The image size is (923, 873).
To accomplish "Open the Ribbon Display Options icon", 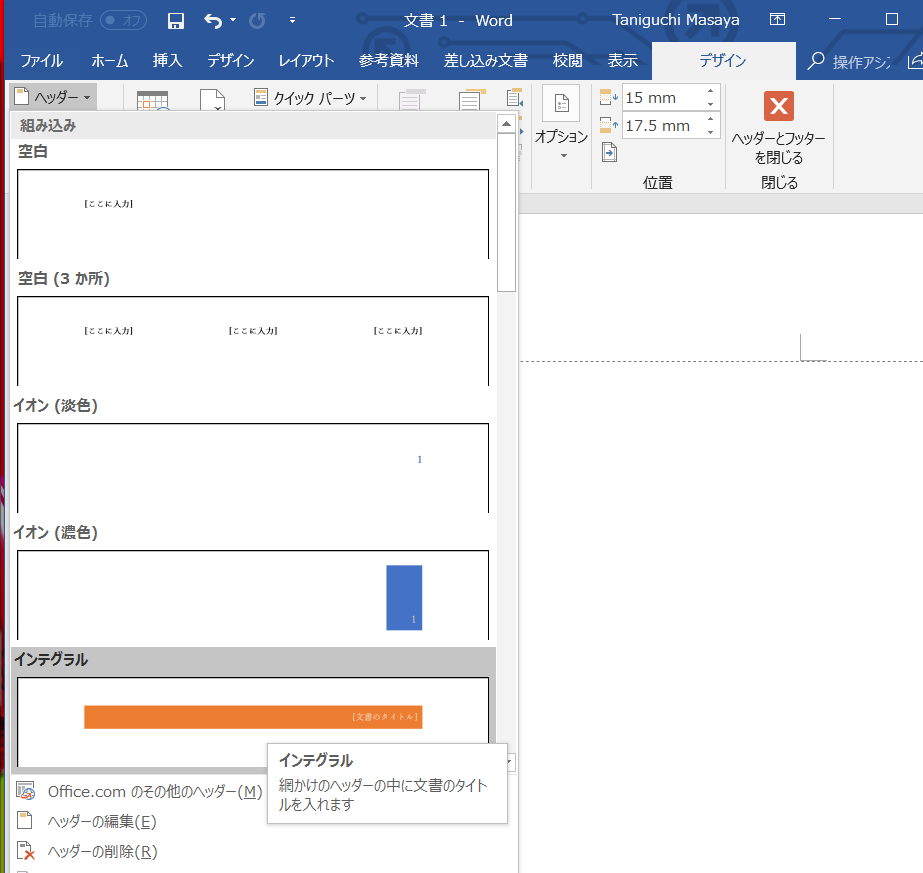I will point(777,19).
